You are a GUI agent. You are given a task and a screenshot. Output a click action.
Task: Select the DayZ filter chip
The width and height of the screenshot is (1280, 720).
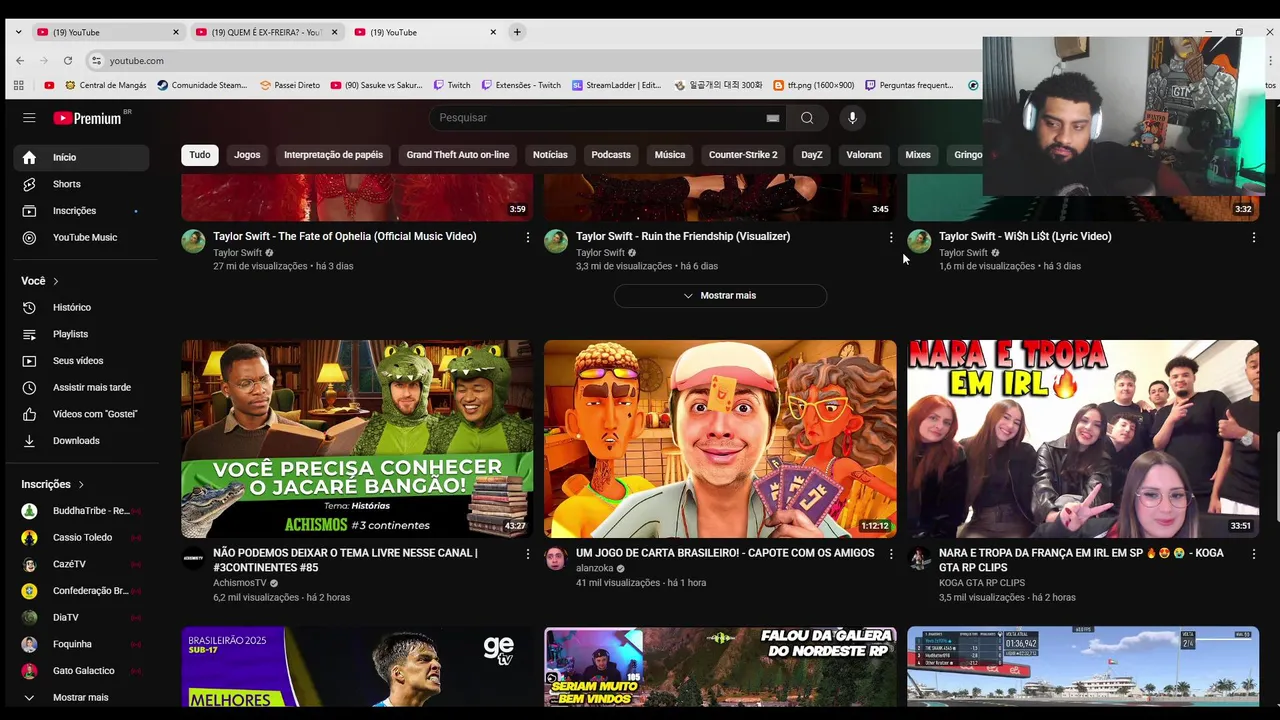pos(812,155)
